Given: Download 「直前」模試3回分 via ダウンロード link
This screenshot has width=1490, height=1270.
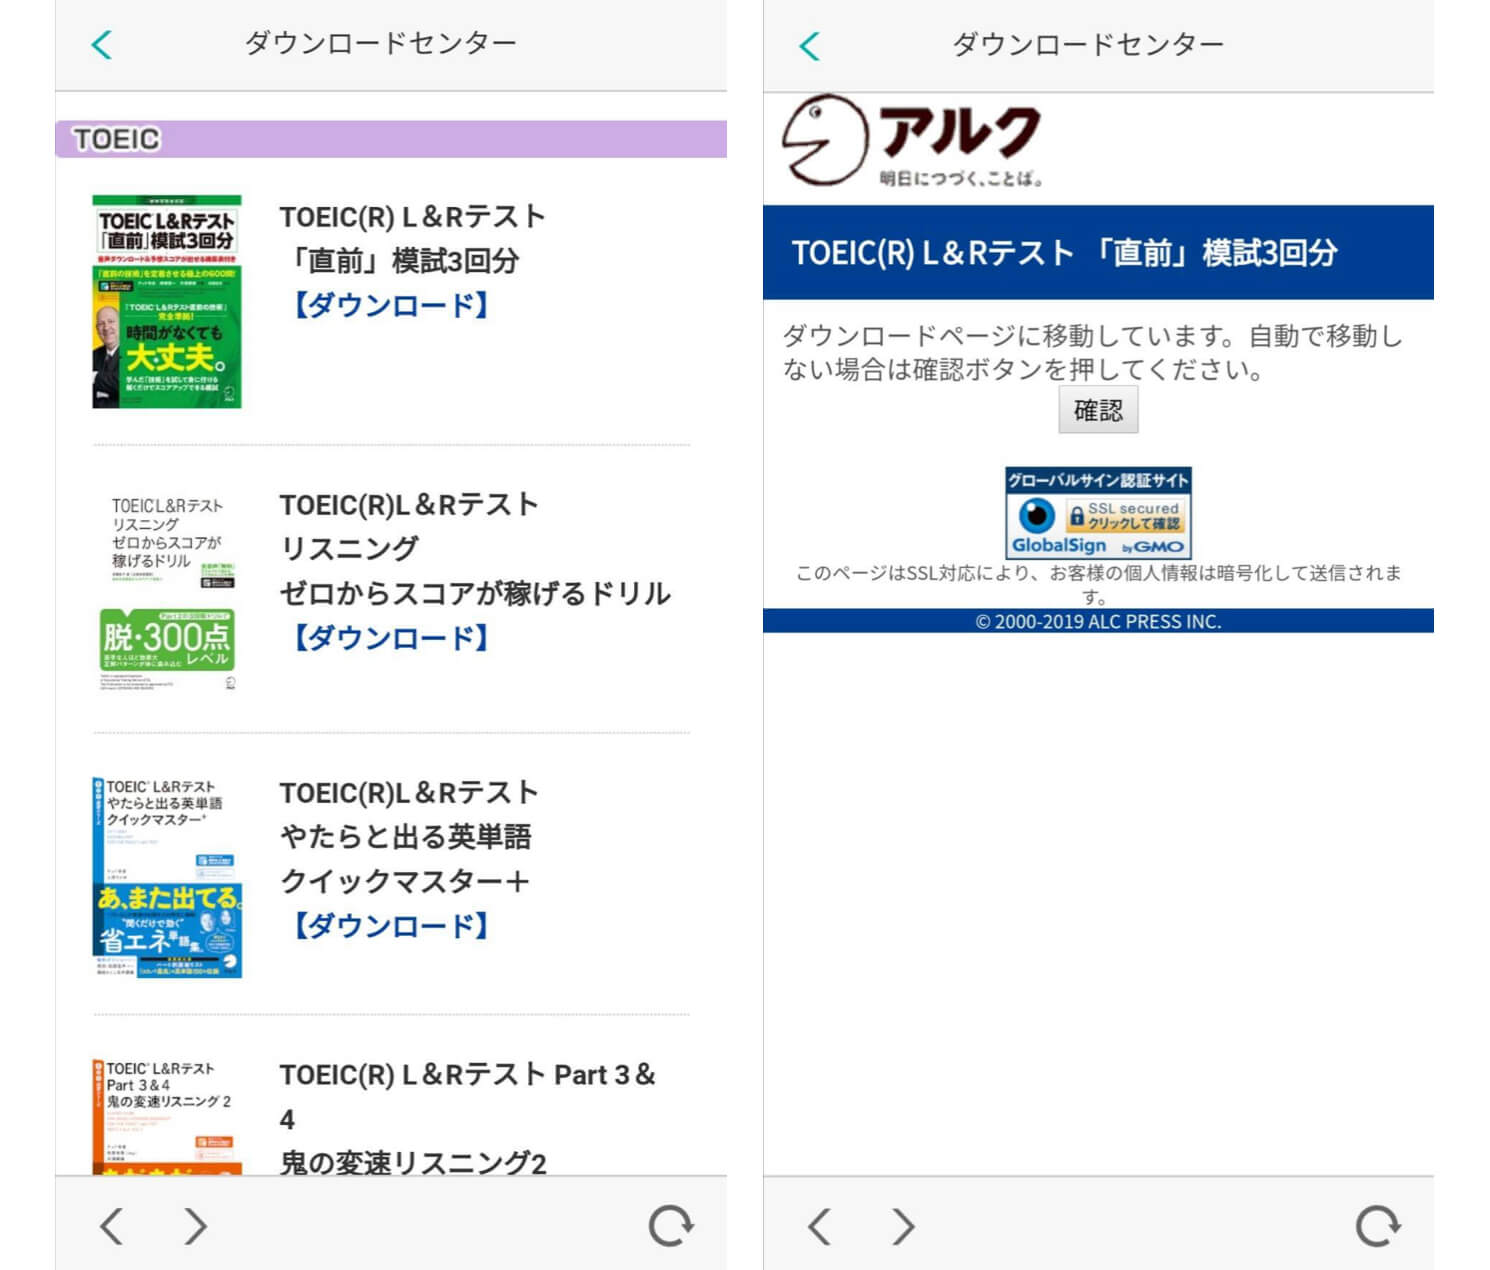Looking at the screenshot, I should tap(390, 305).
